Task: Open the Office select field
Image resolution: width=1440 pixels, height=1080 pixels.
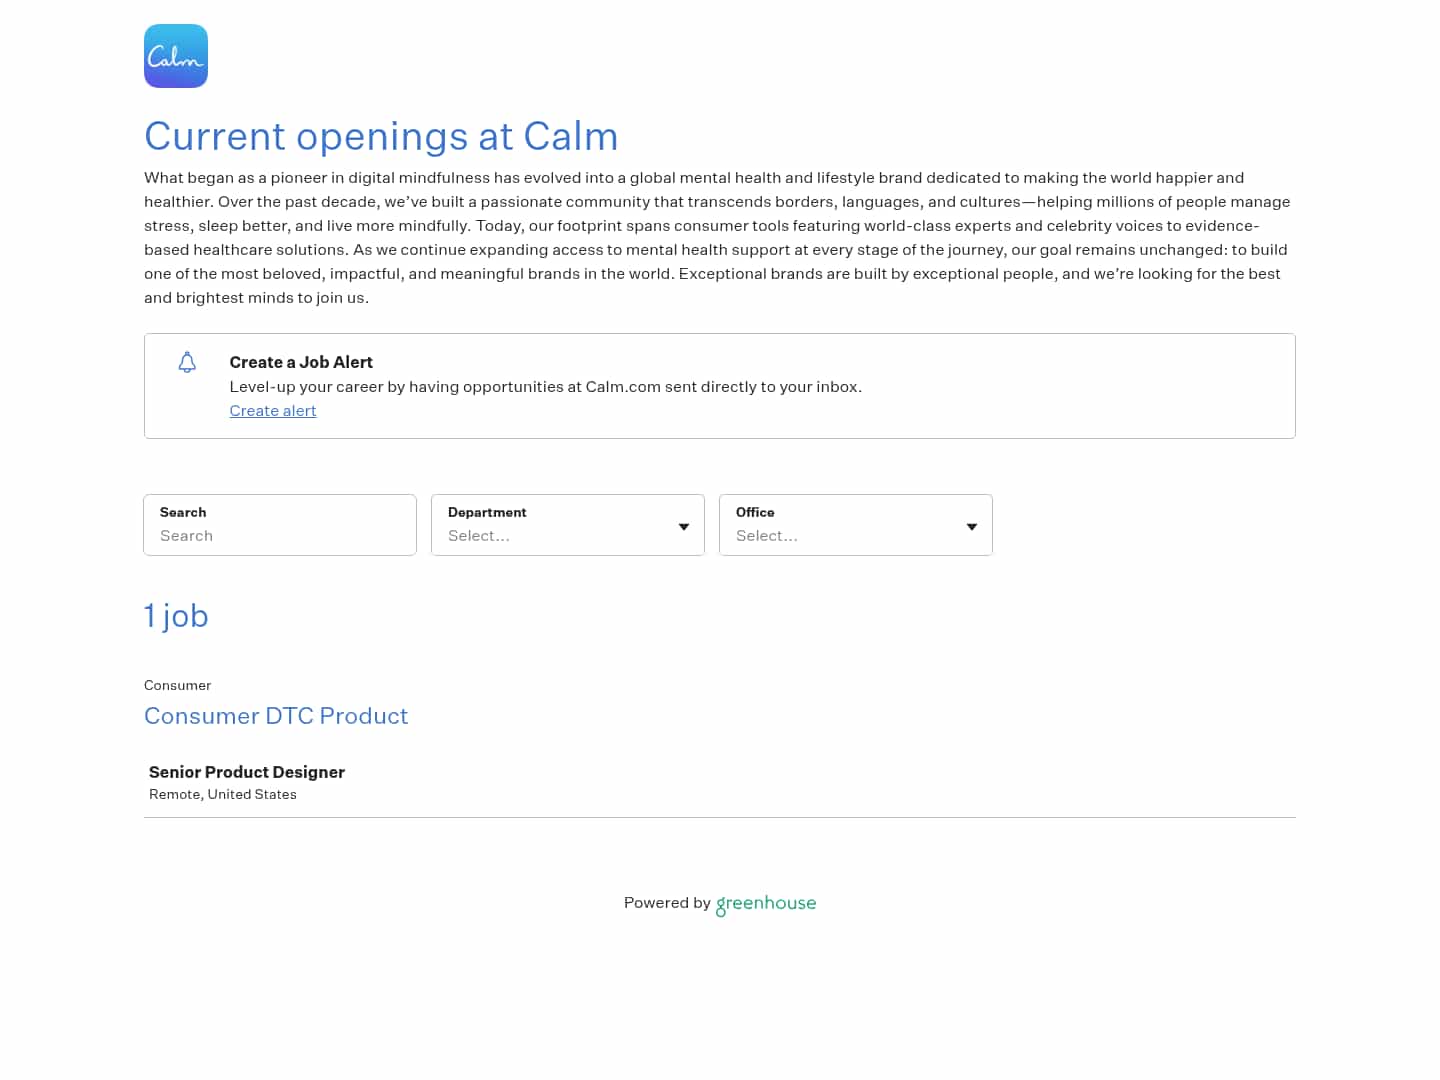Action: [x=856, y=525]
